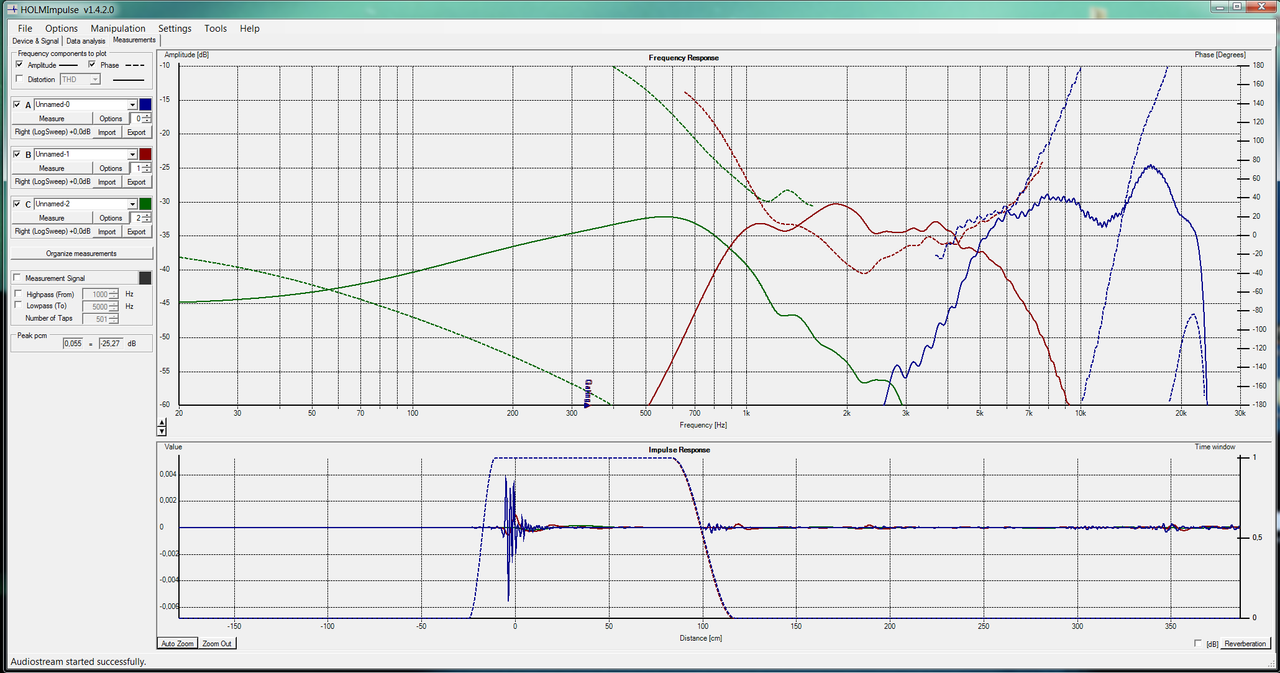The height and width of the screenshot is (673, 1280).
Task: Enable the Measurement Signal checkbox
Action: 17,278
